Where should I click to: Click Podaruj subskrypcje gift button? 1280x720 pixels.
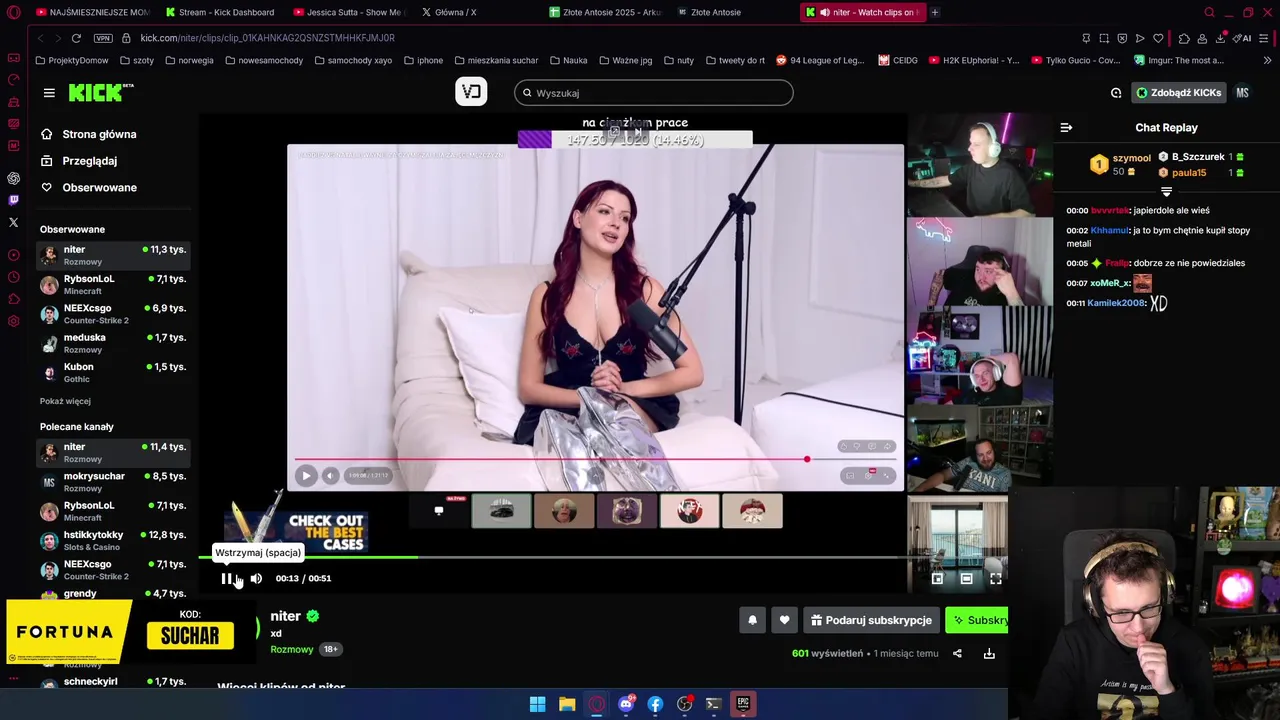pyautogui.click(x=871, y=620)
